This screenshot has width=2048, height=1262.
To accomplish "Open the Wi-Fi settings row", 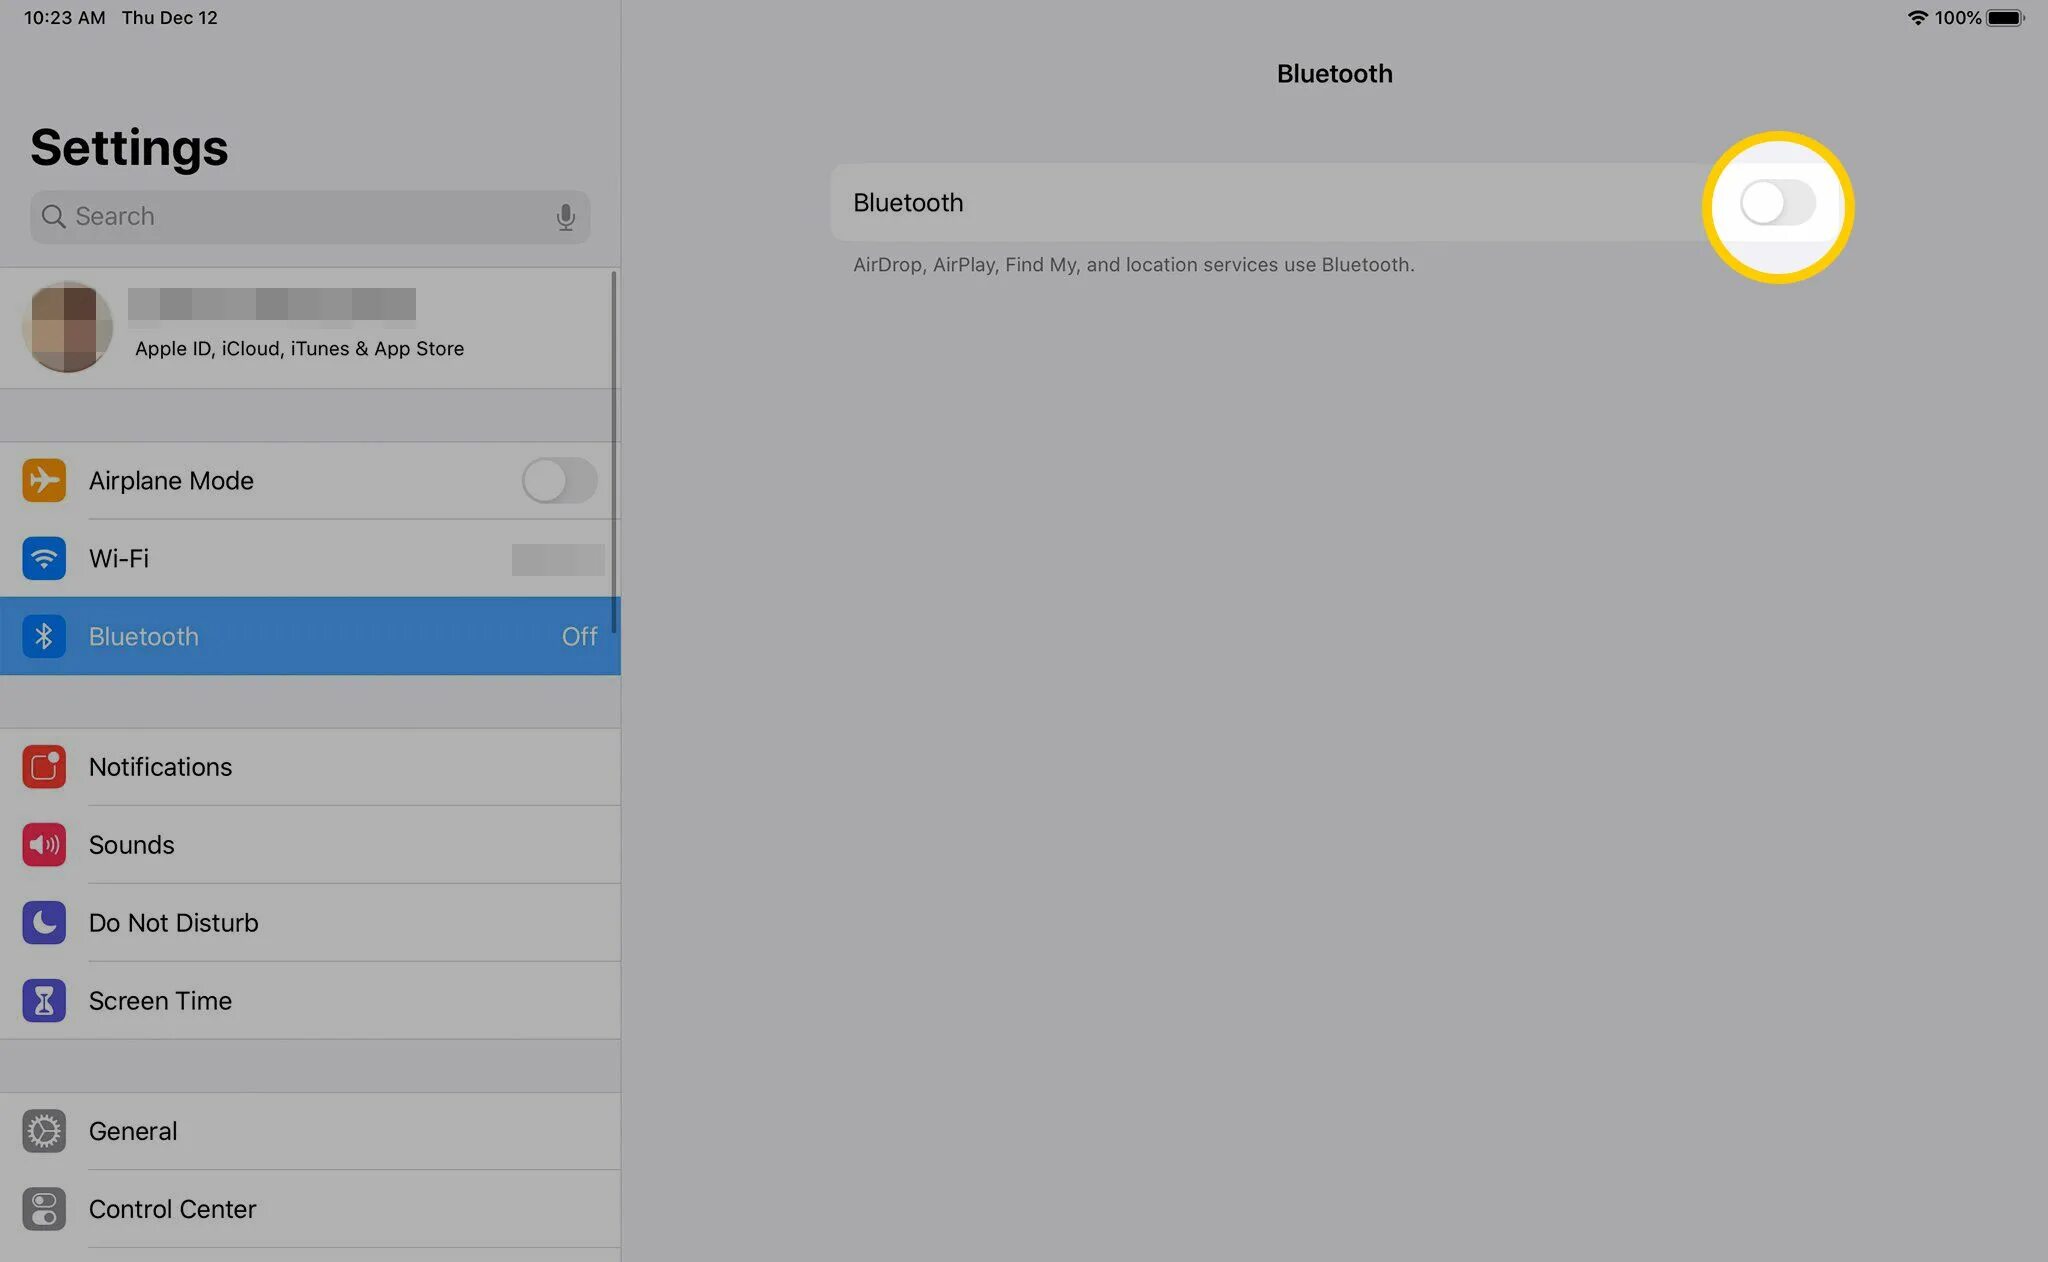I will pos(300,558).
